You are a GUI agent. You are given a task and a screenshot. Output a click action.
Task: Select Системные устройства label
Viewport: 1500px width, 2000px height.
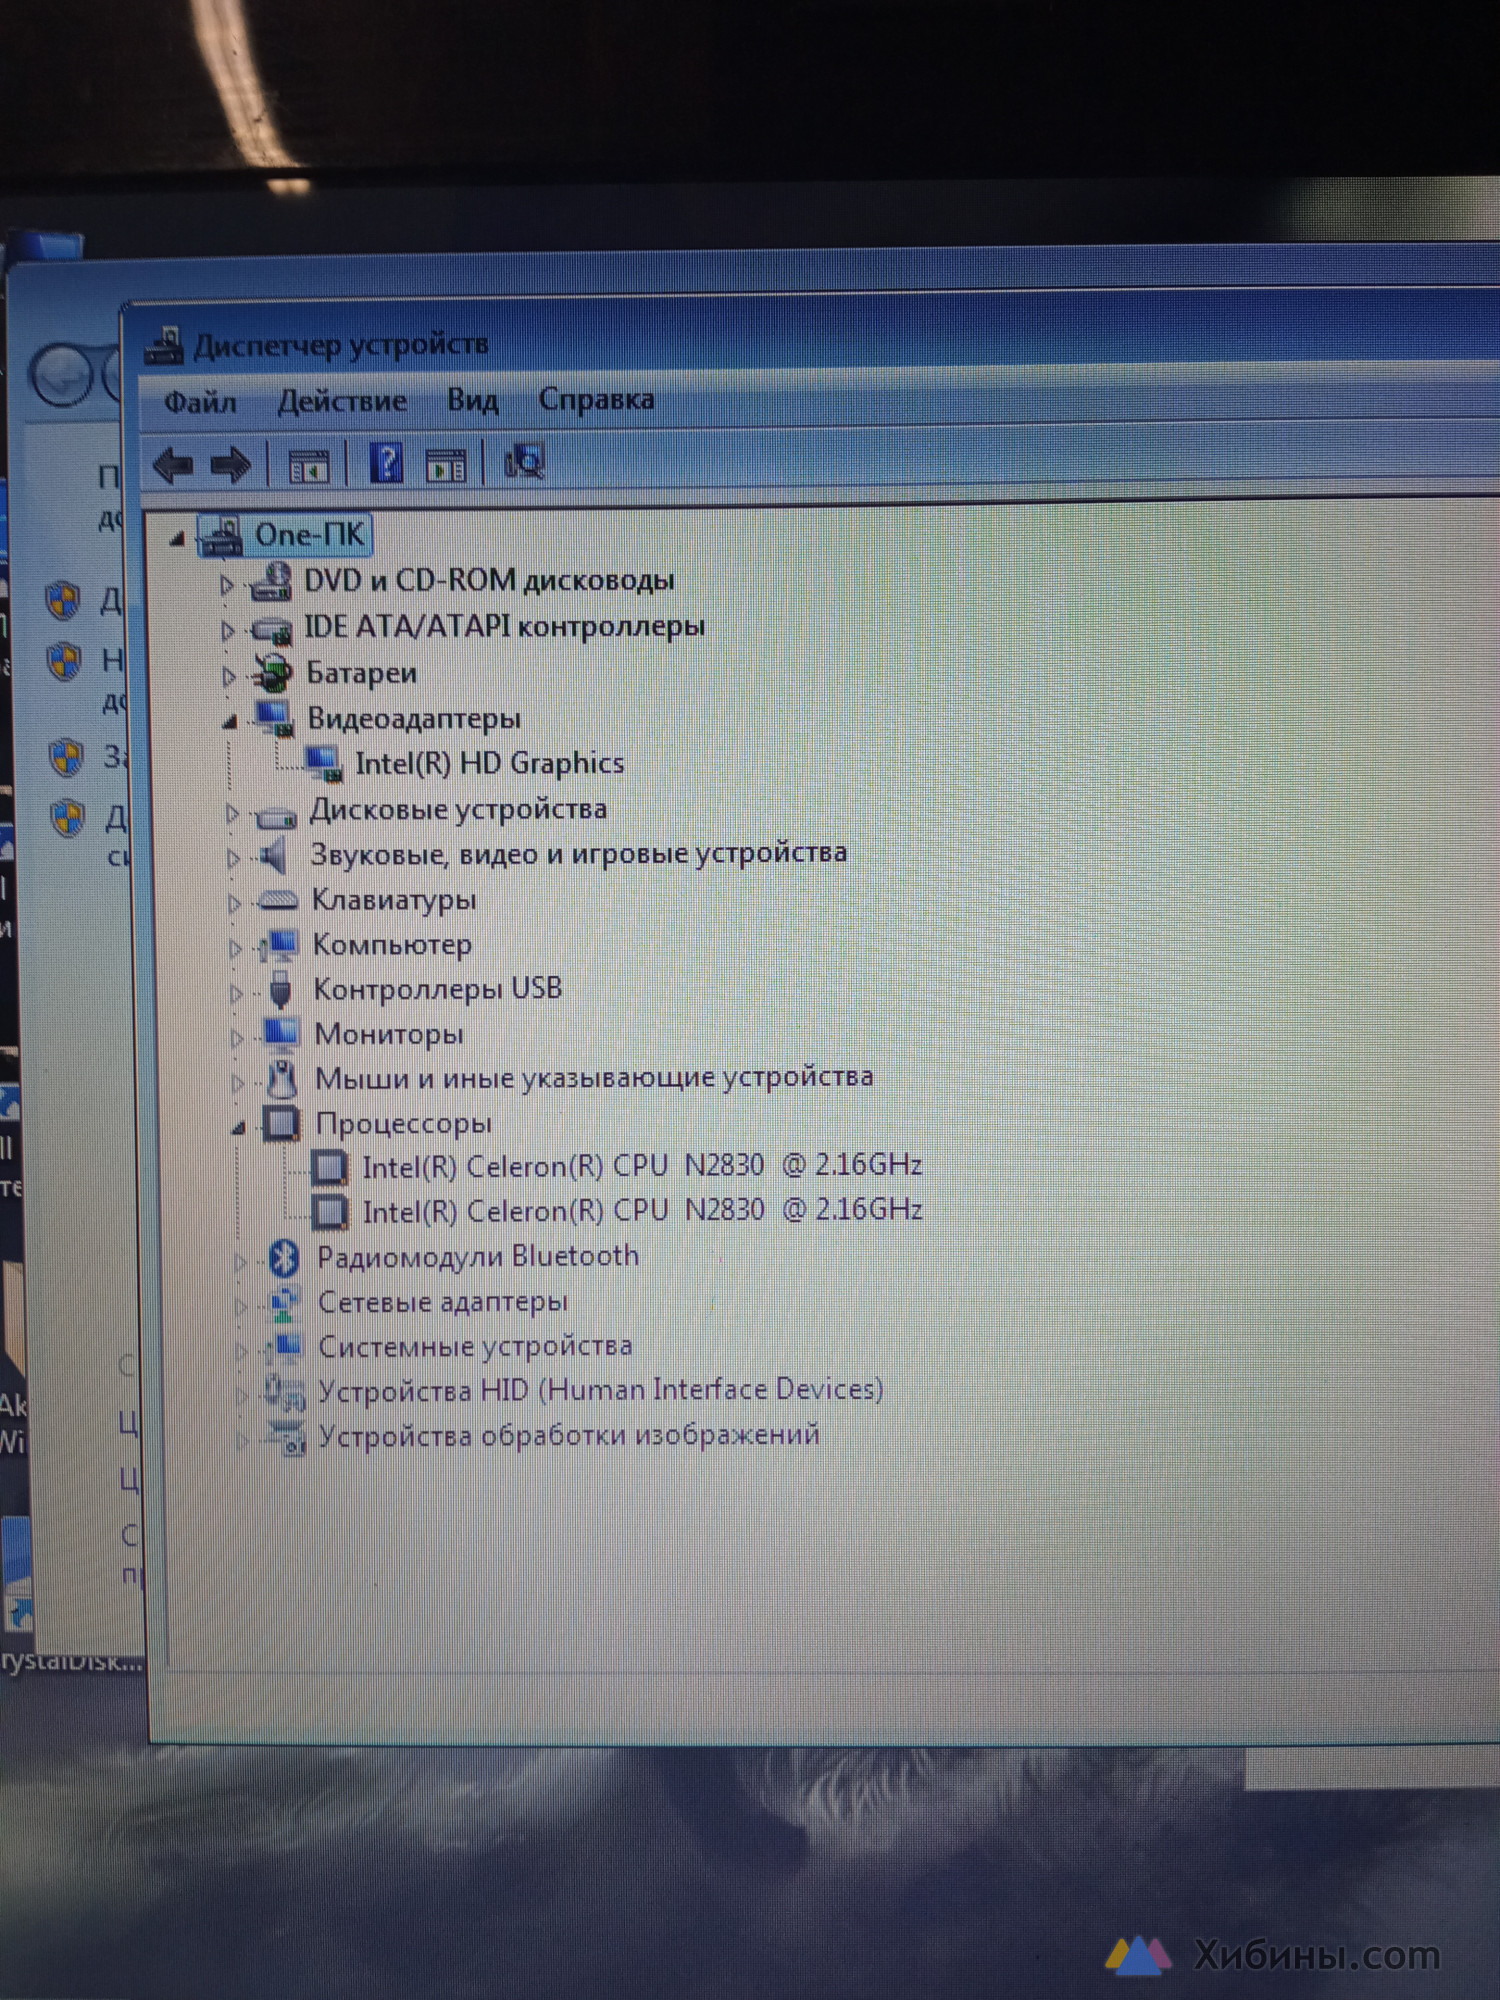(x=475, y=1347)
